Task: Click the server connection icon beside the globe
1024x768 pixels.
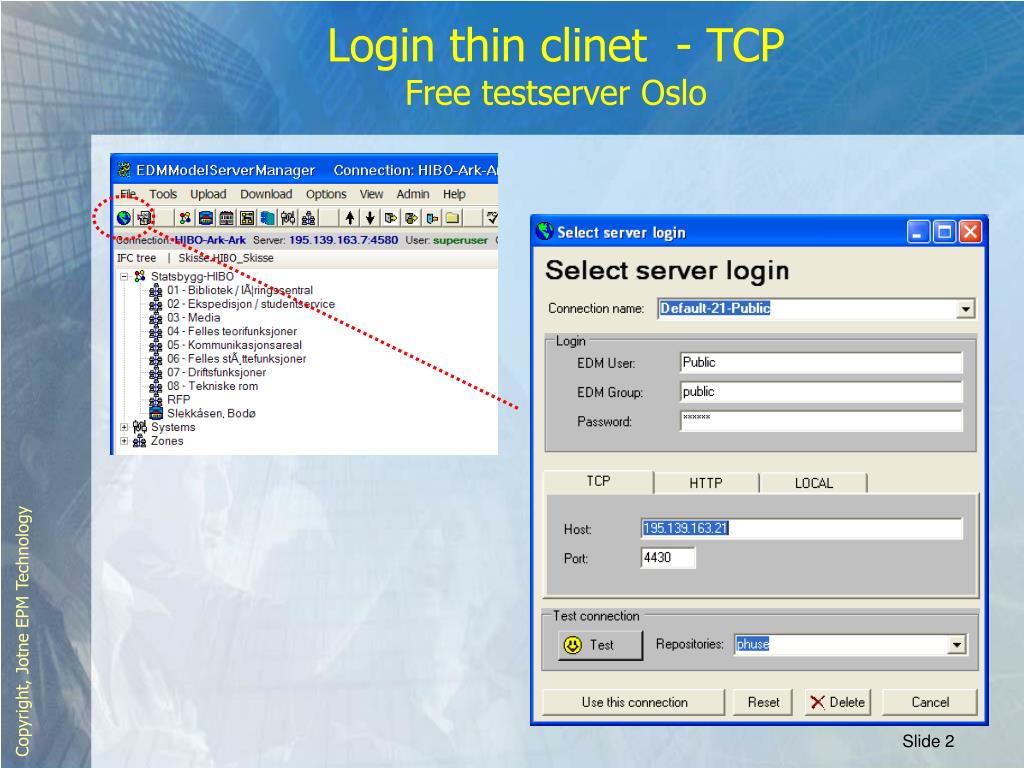Action: (x=144, y=217)
